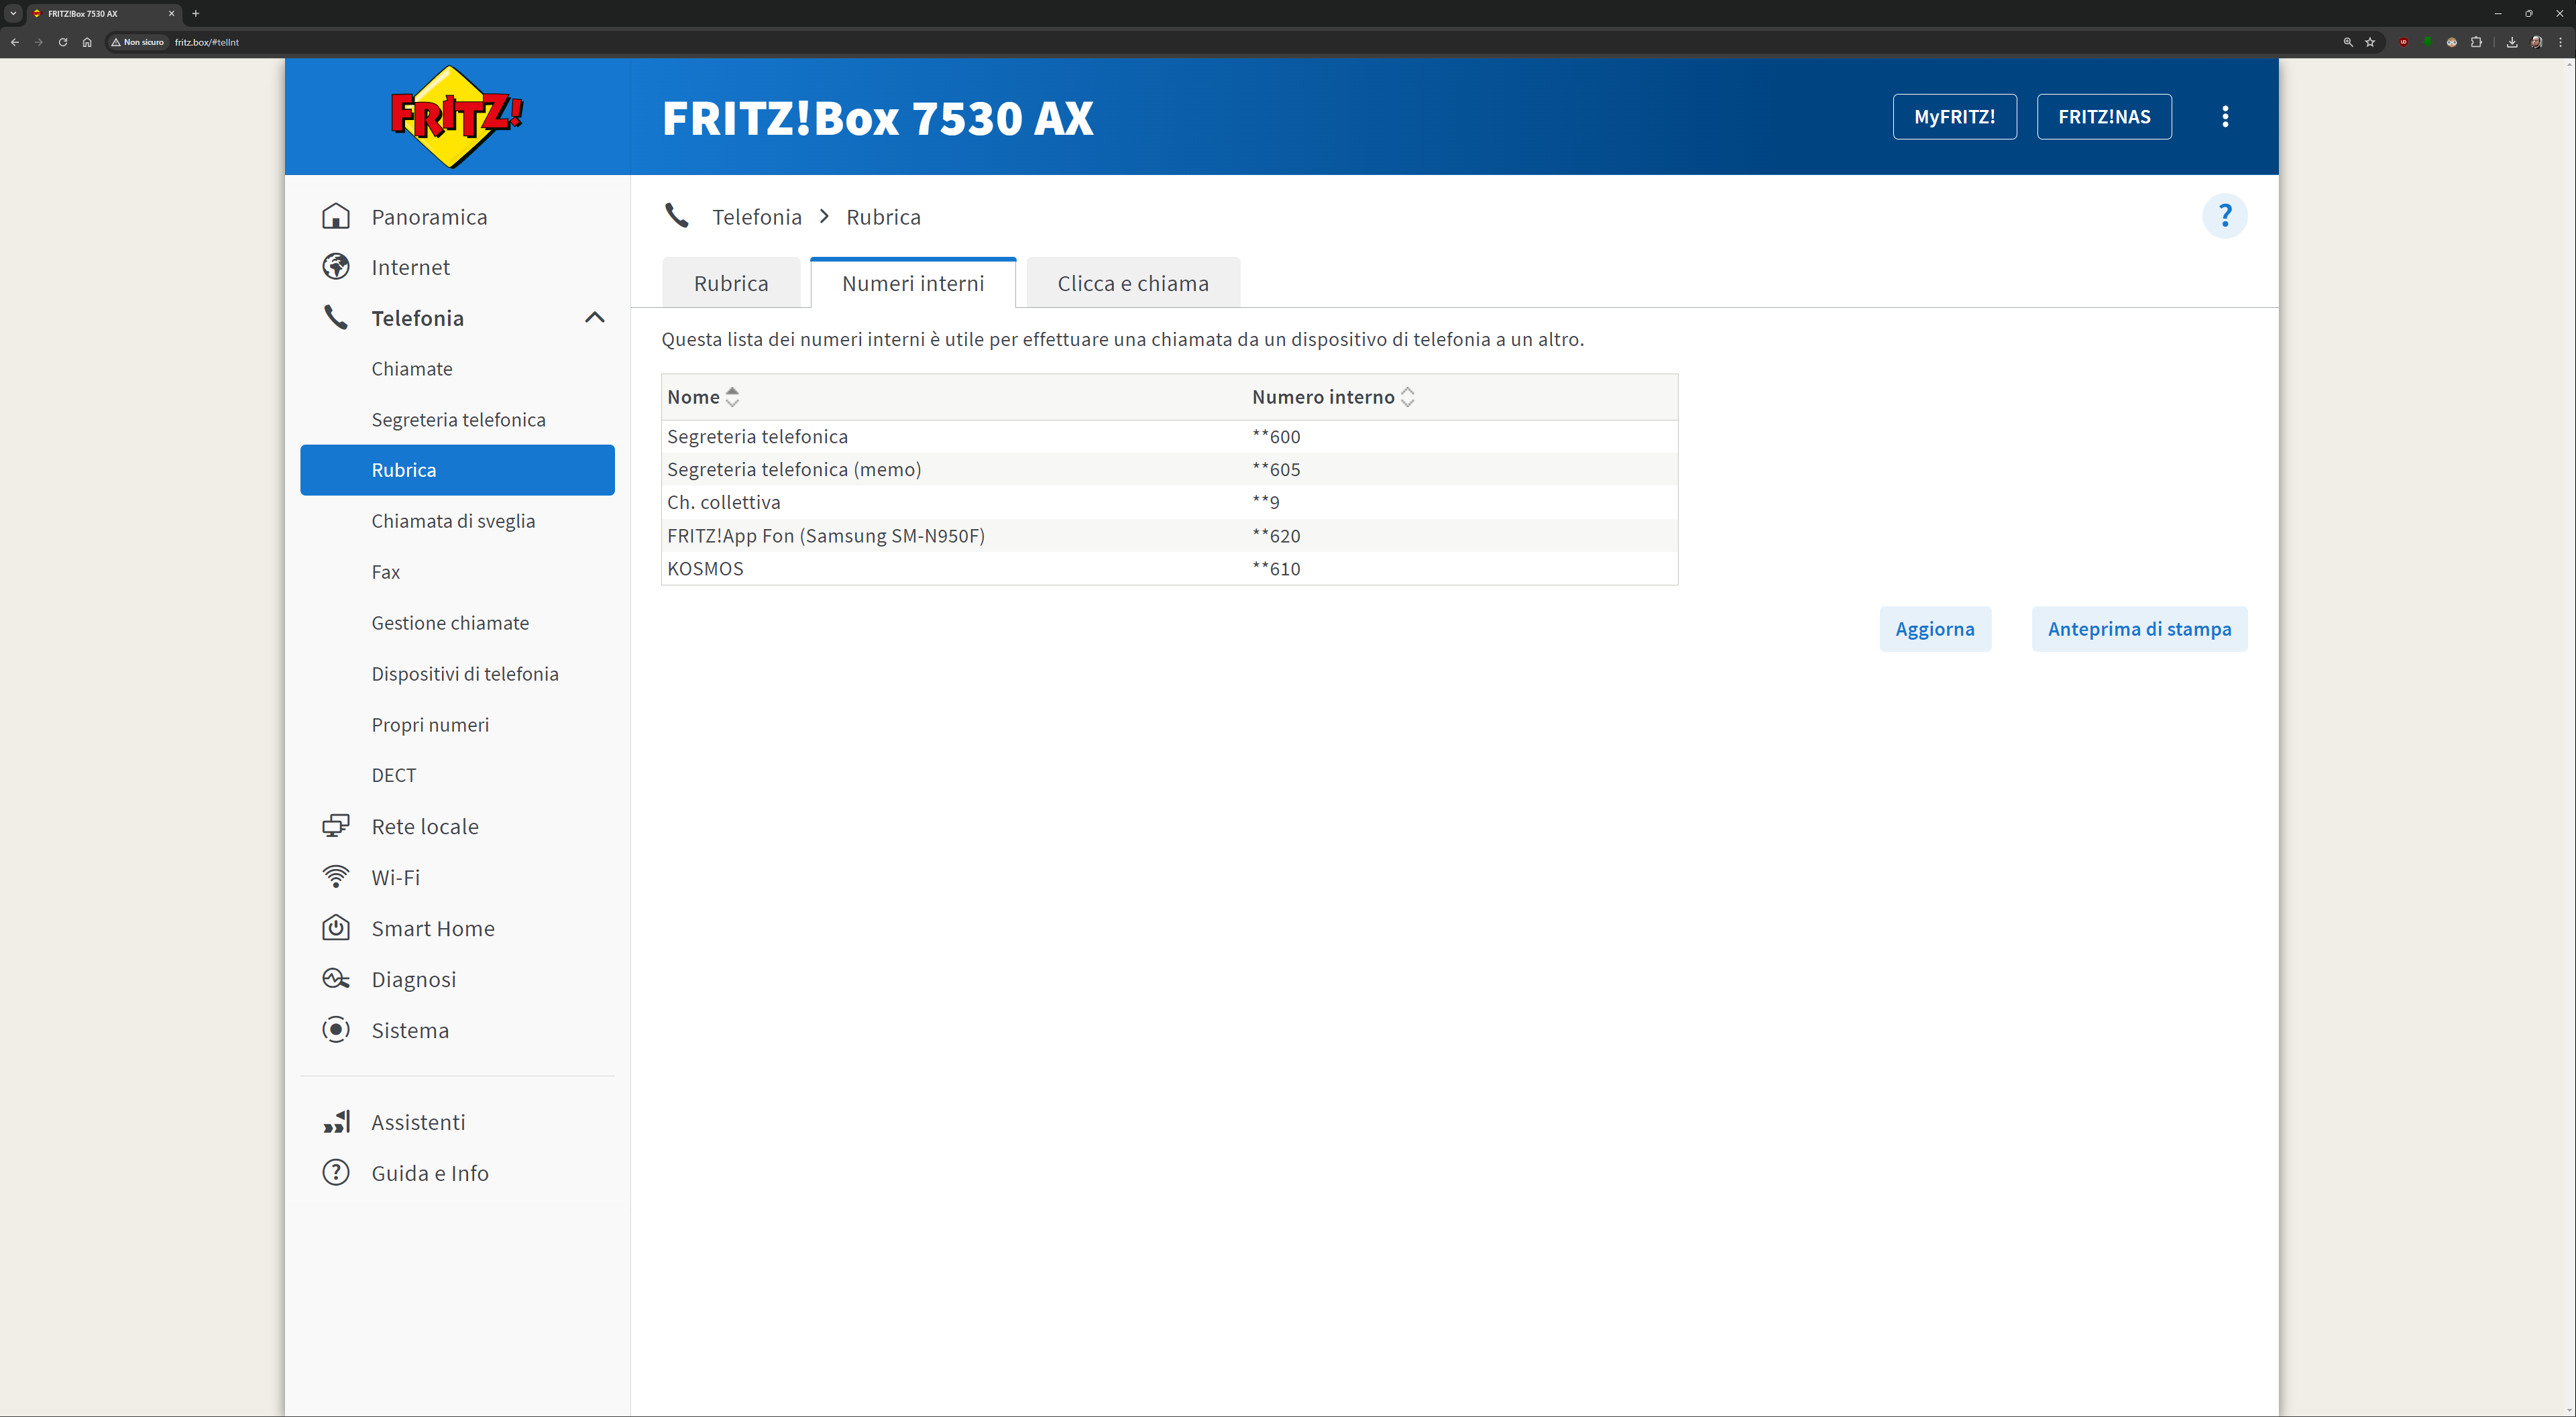Screen dimensions: 2576x1417
Task: Click the Panoramica home icon
Action: 336,216
